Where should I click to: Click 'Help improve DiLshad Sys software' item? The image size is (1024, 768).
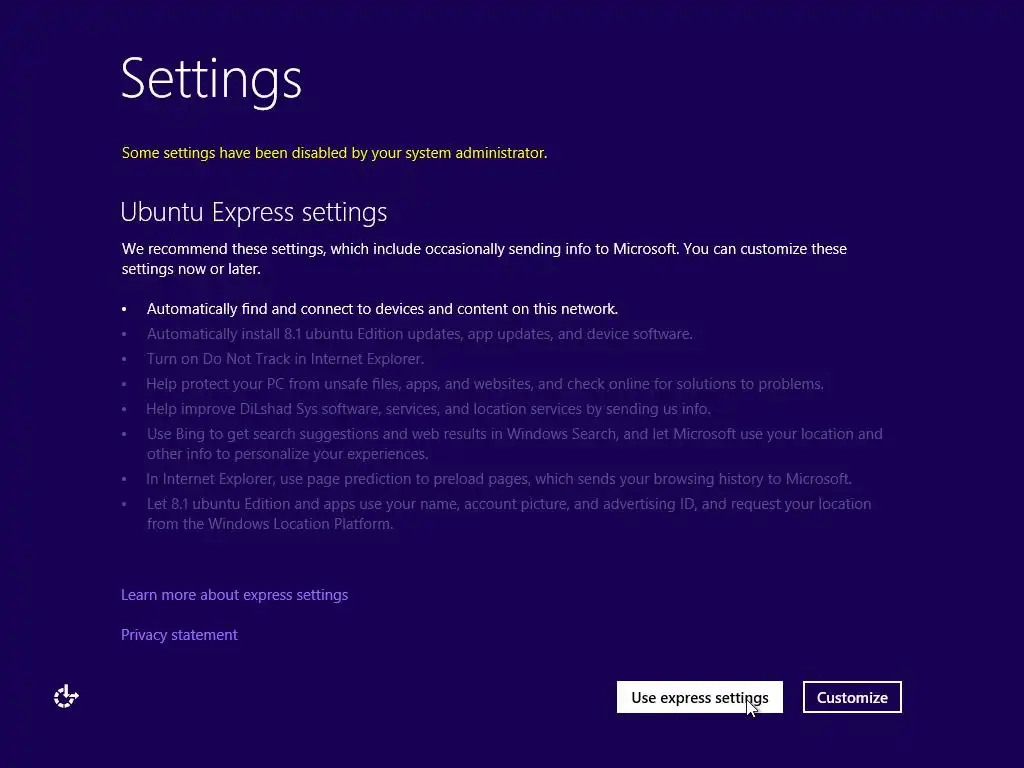coord(428,409)
